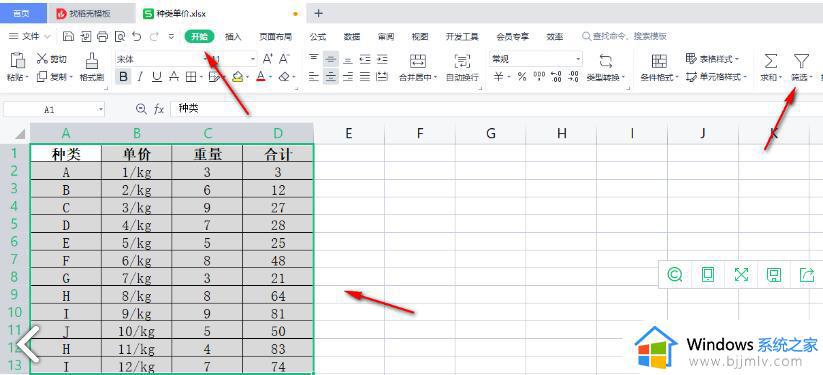Click the Wrap Text icon
The width and height of the screenshot is (823, 375).
tap(462, 60)
